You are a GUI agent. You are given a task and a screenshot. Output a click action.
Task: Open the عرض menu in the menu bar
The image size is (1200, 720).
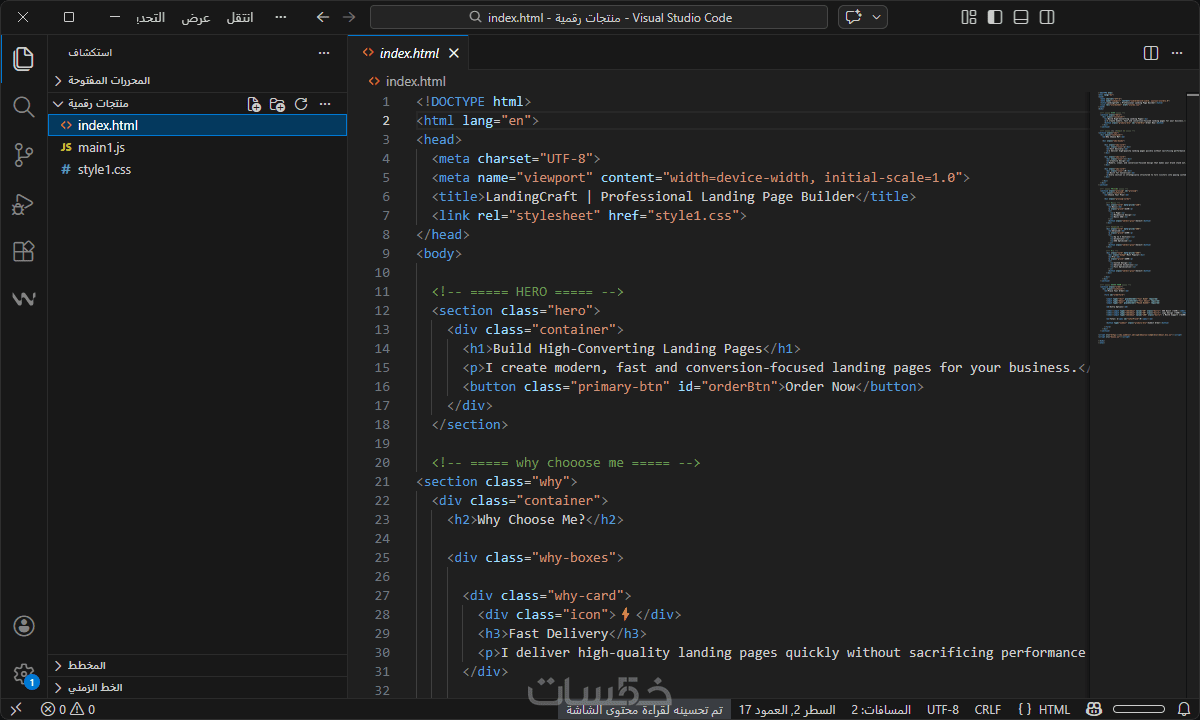(x=196, y=18)
